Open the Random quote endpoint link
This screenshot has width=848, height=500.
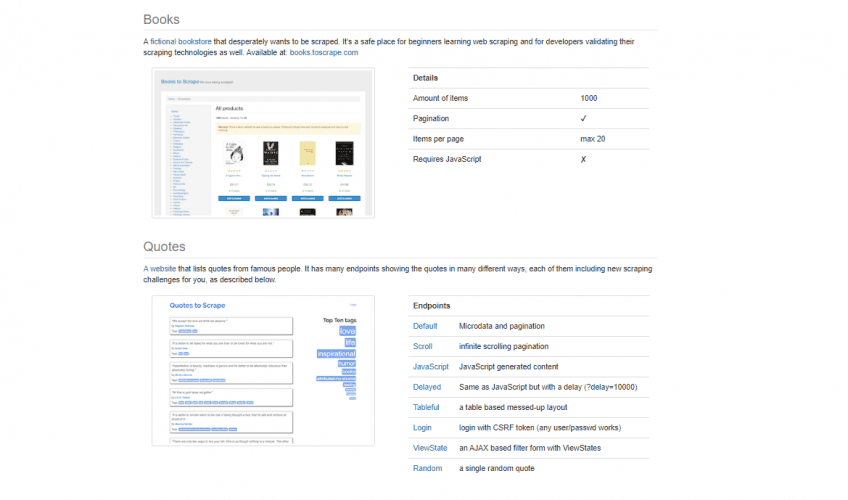pyautogui.click(x=427, y=468)
